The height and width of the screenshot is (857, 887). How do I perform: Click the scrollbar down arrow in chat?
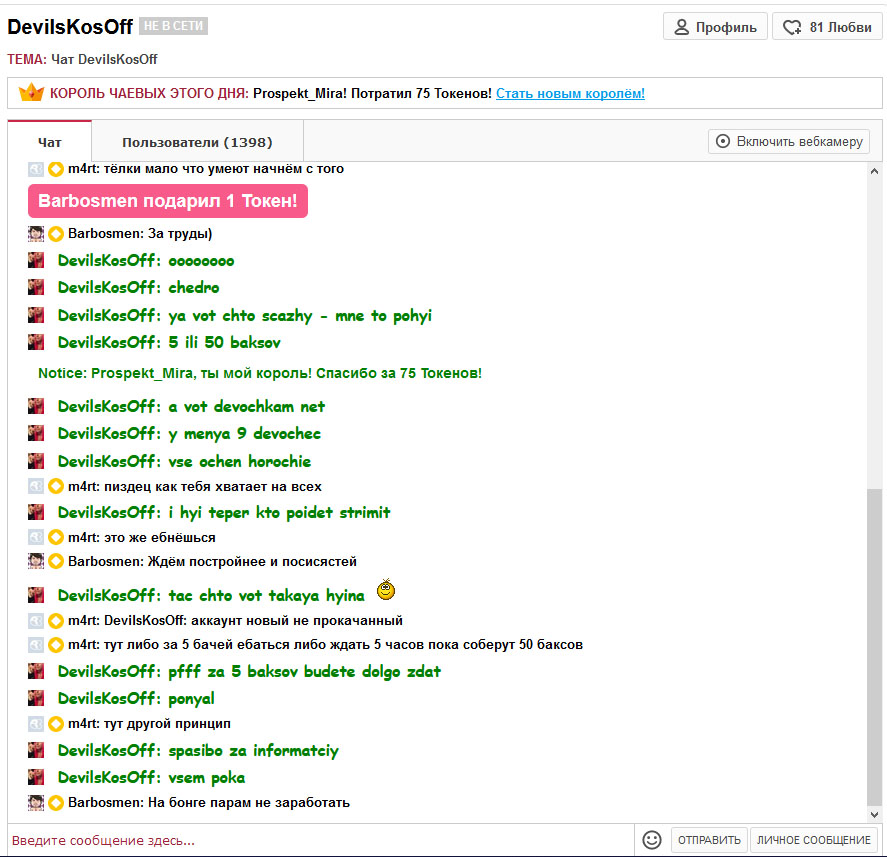pos(874,814)
